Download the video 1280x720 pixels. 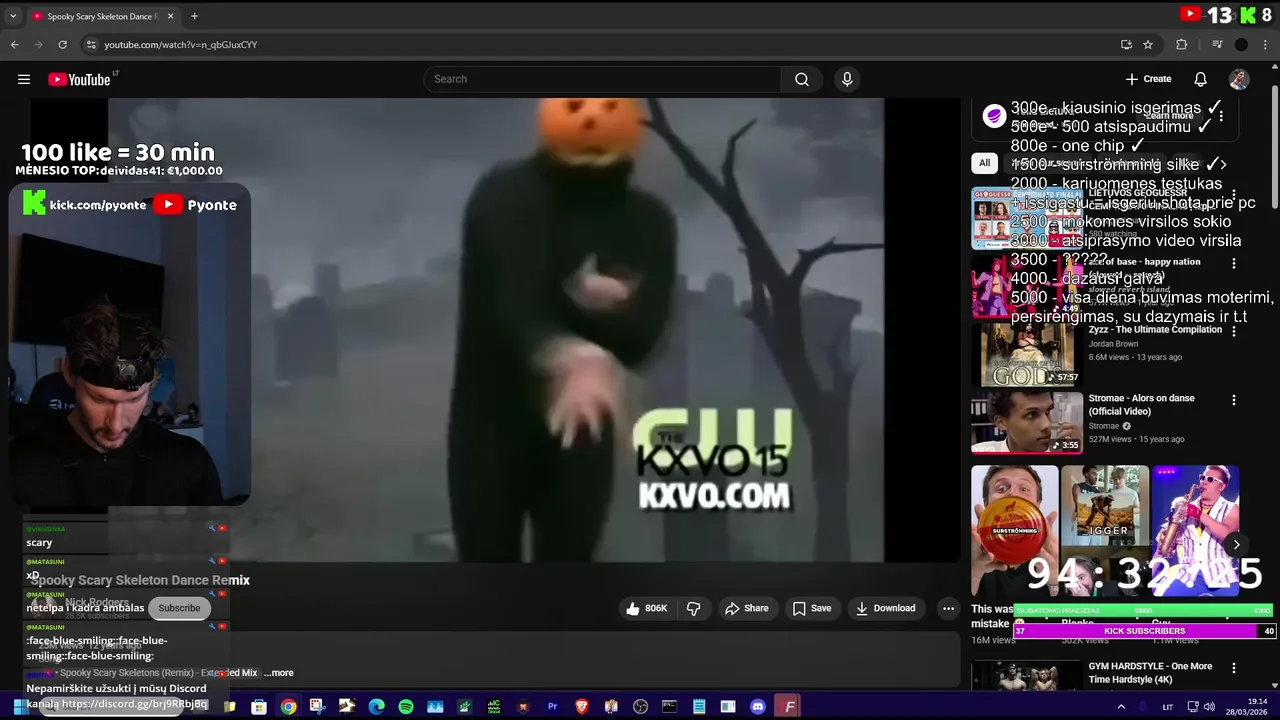pyautogui.click(x=886, y=608)
